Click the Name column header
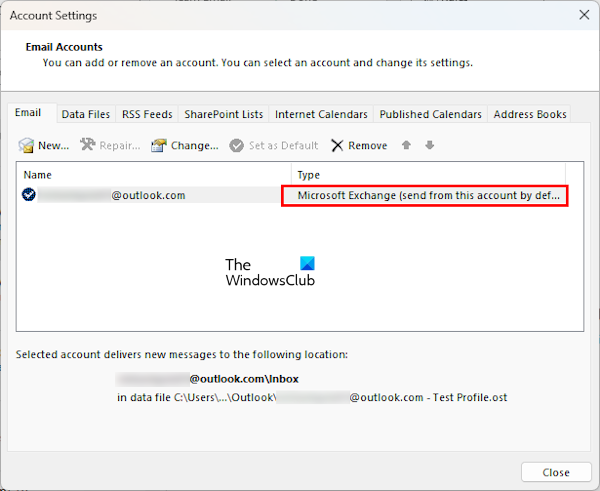The width and height of the screenshot is (600, 491). (x=154, y=175)
